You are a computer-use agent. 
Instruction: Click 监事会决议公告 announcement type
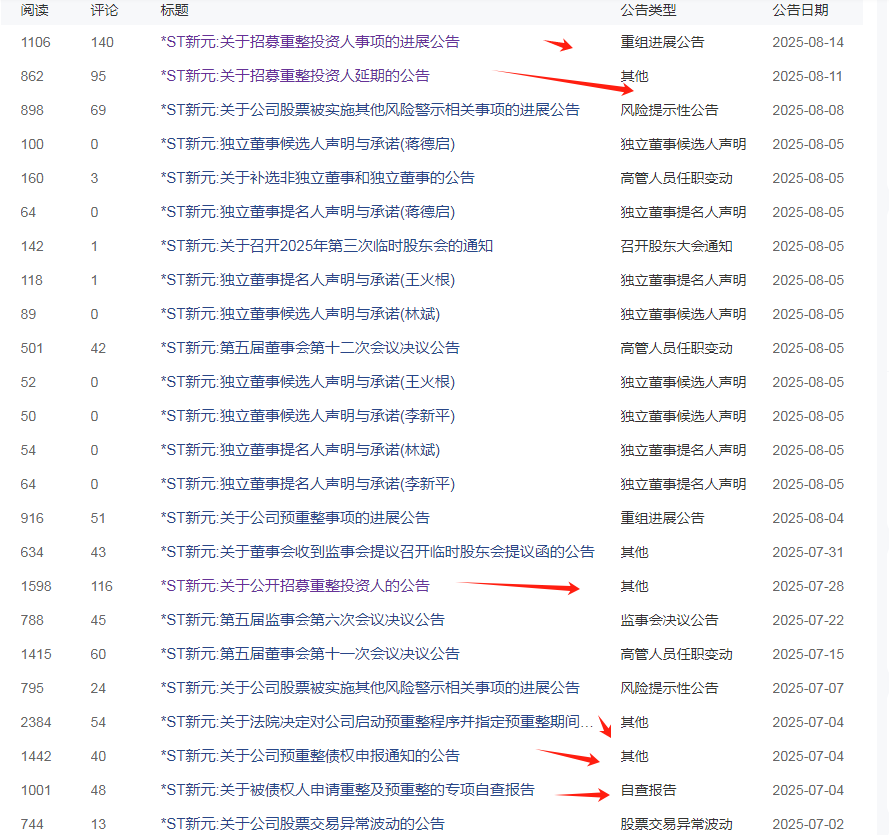click(x=669, y=620)
